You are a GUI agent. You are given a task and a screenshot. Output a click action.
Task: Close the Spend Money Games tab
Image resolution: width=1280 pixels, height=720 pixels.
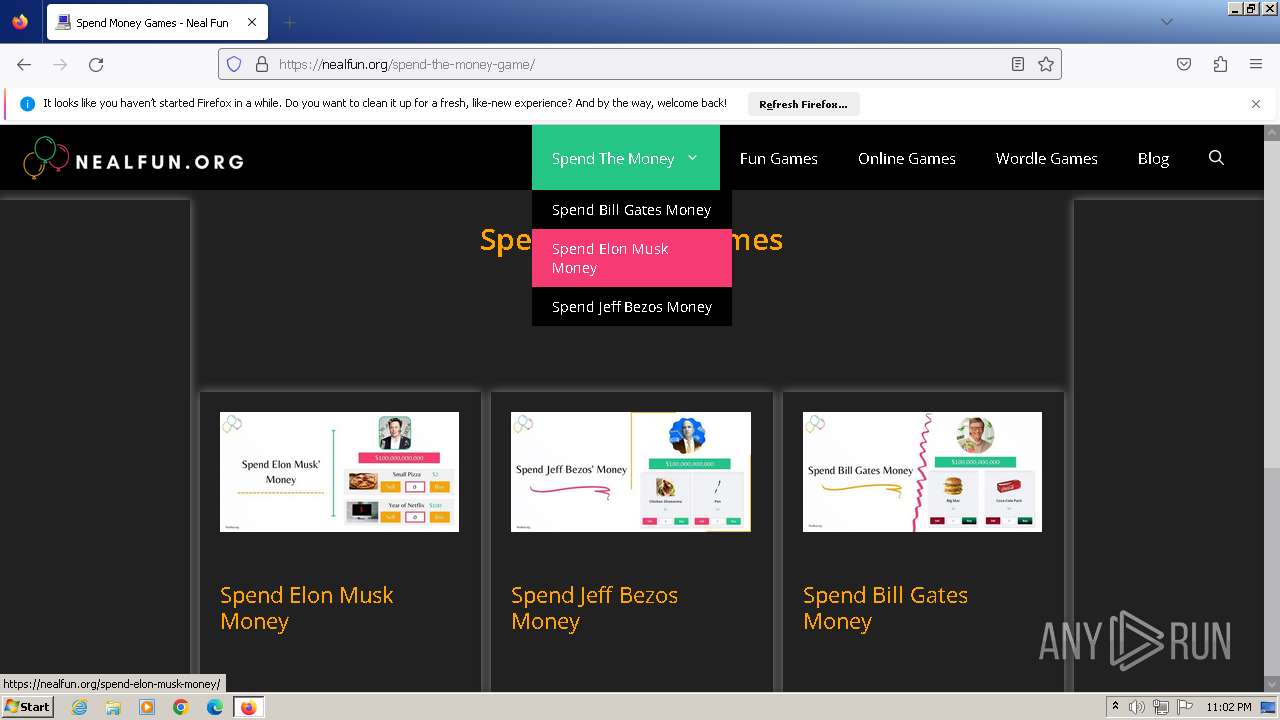(251, 22)
